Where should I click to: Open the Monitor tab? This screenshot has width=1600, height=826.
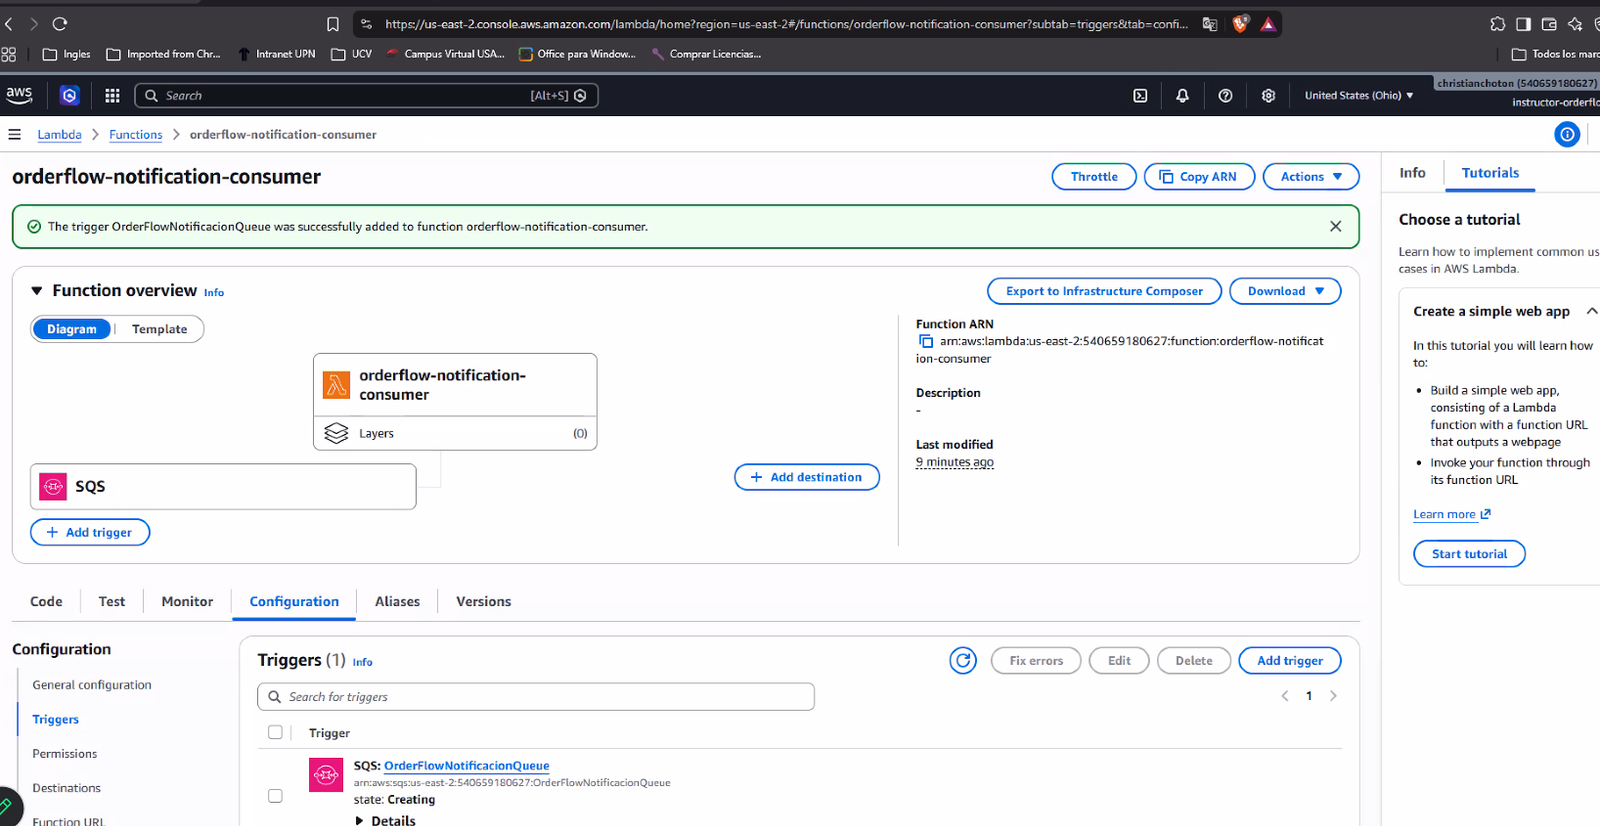(x=187, y=601)
